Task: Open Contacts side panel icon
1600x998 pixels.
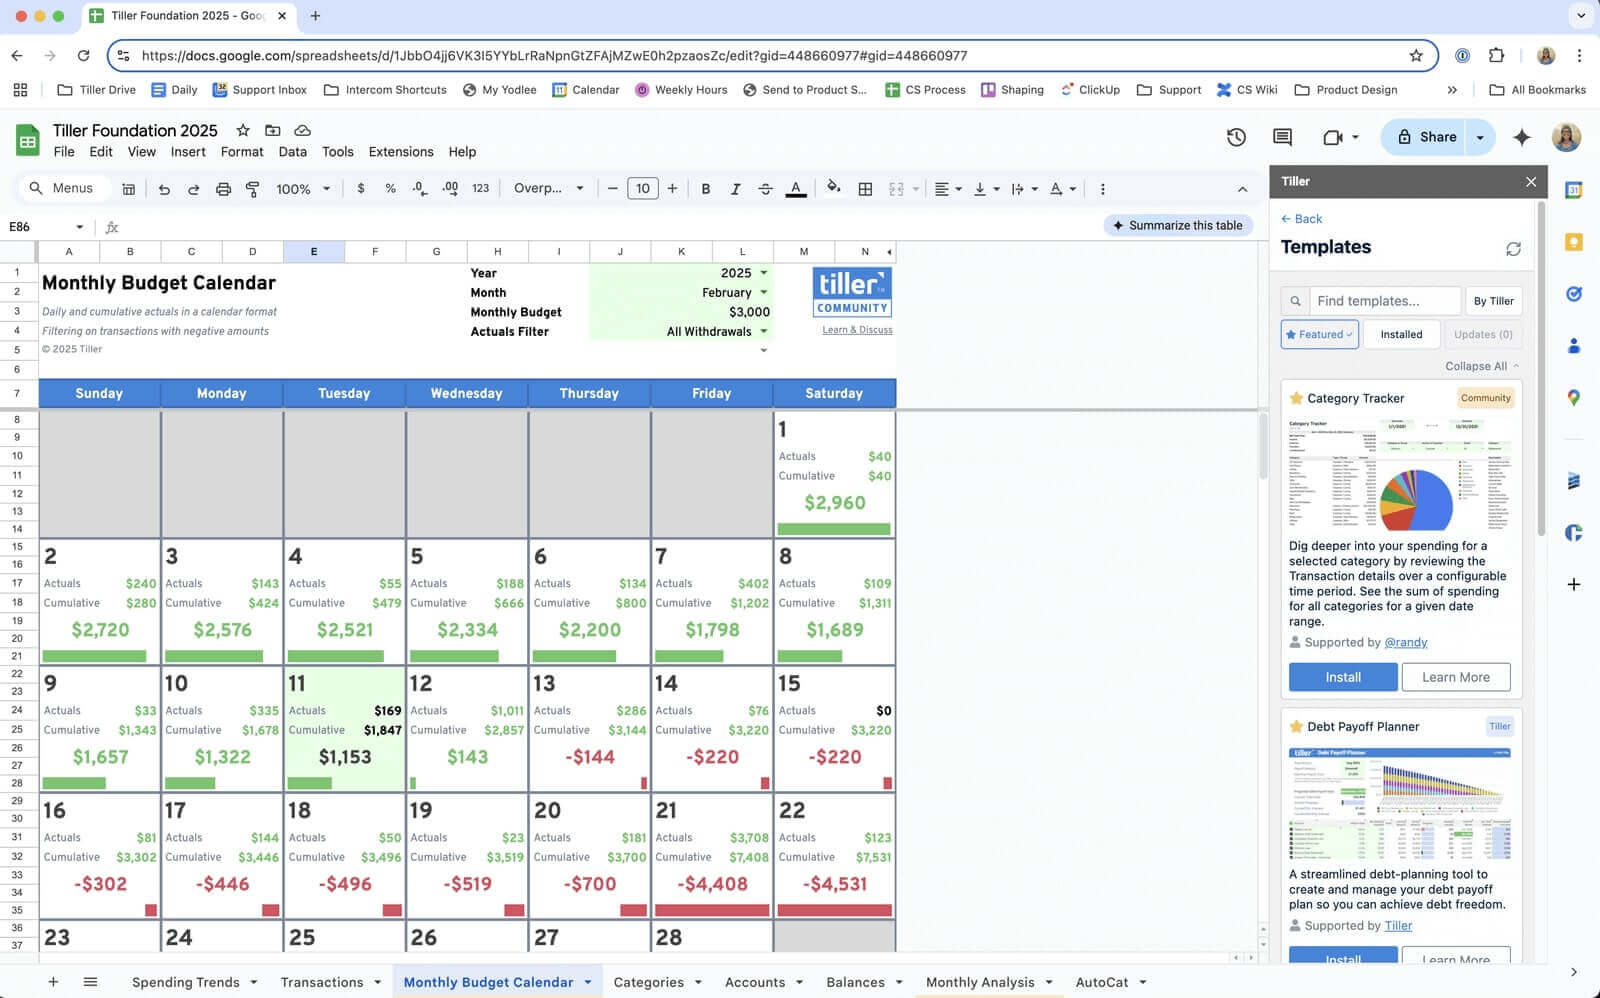Action: pos(1574,346)
